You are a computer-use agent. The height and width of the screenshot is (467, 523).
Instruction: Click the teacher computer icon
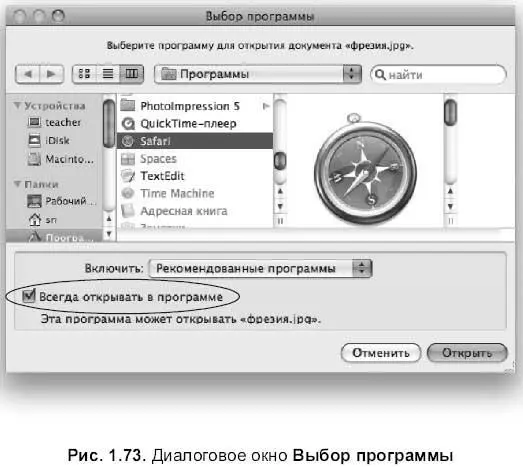pyautogui.click(x=34, y=122)
